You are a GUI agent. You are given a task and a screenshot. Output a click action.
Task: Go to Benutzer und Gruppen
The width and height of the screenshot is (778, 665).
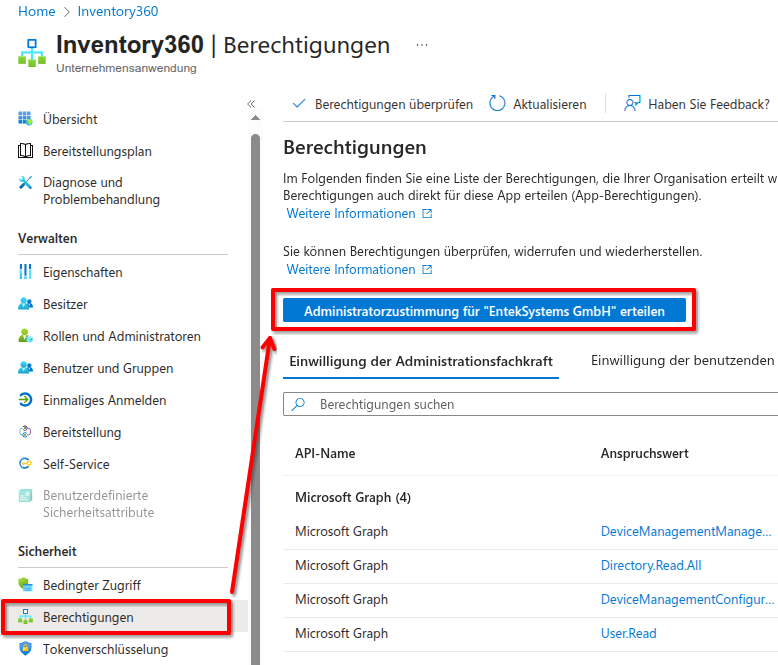[x=108, y=368]
